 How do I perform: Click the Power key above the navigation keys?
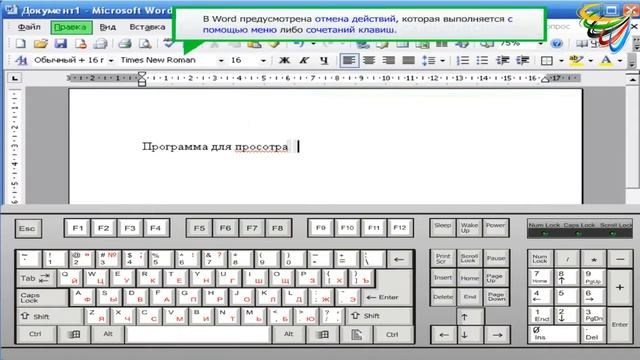click(496, 228)
